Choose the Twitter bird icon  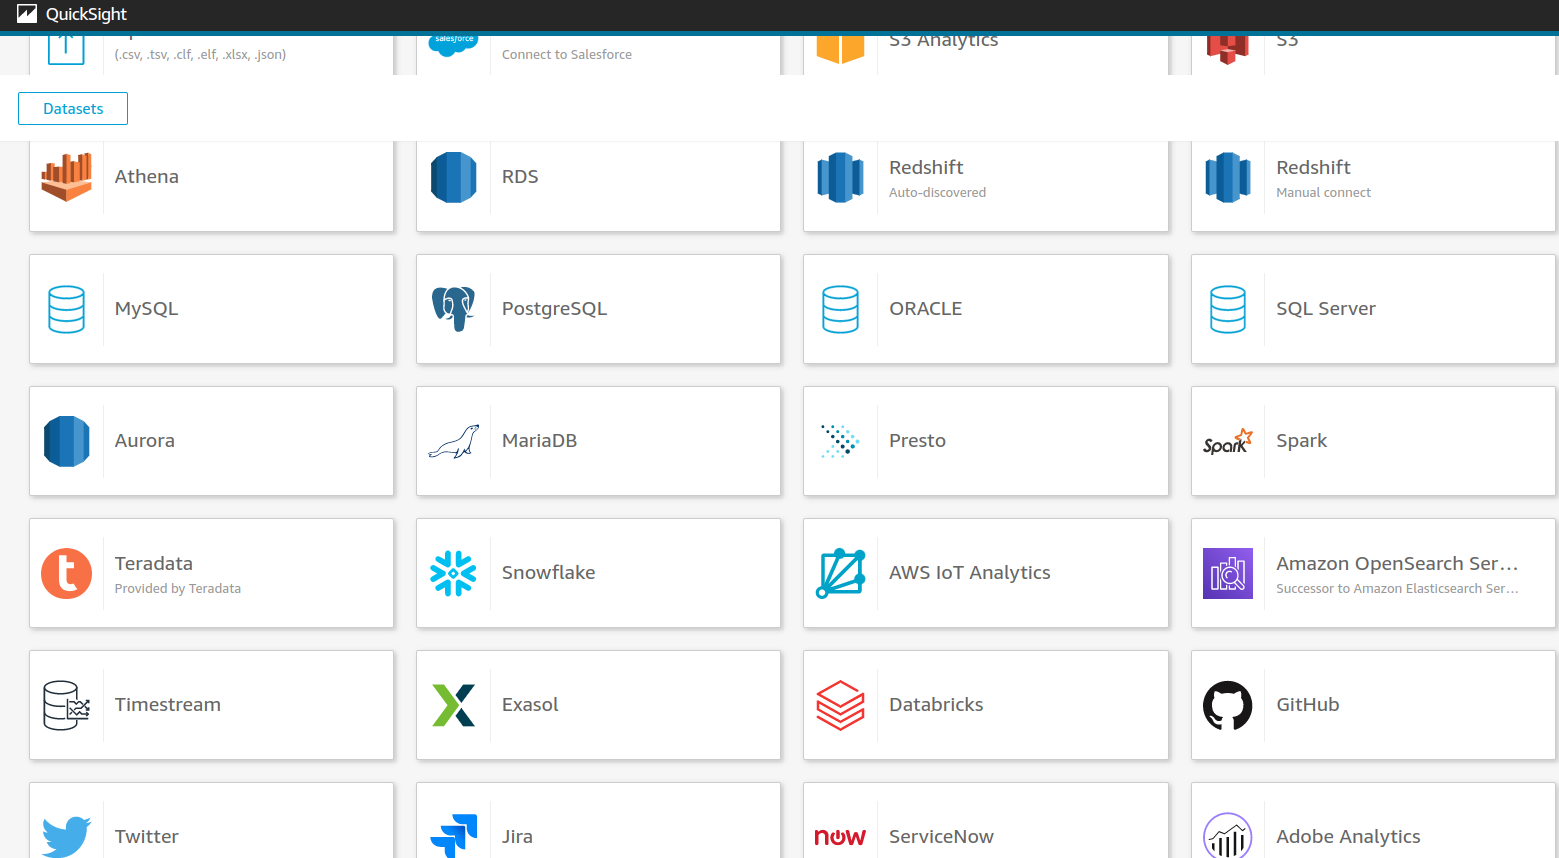click(x=67, y=837)
